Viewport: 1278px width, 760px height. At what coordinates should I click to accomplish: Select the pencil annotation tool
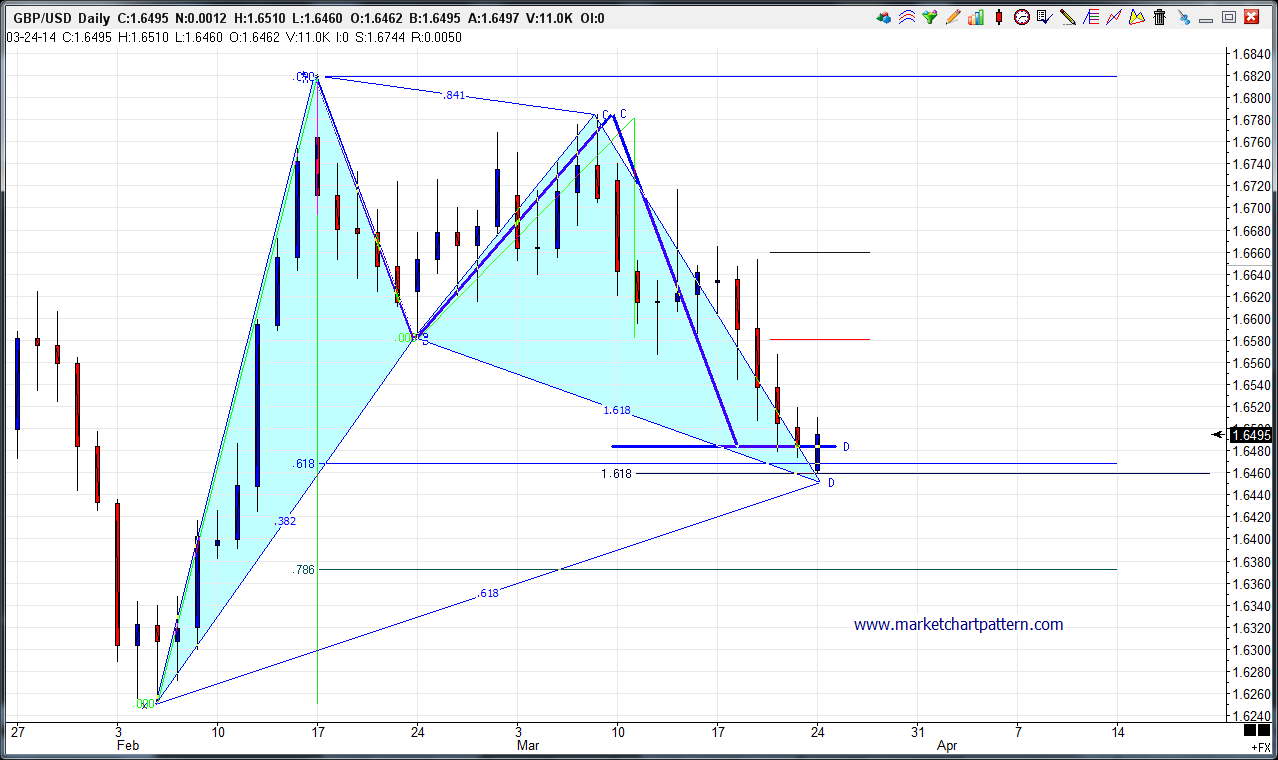click(x=951, y=18)
